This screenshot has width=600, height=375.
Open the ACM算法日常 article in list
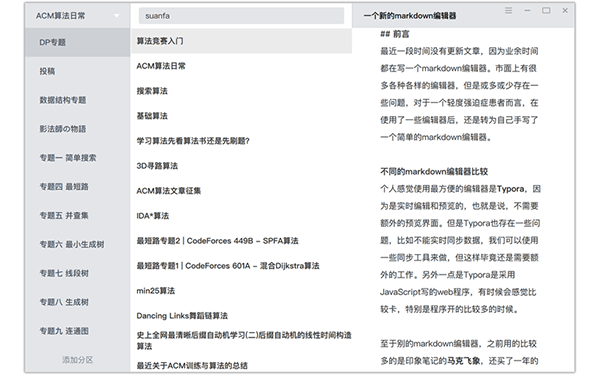(x=241, y=66)
